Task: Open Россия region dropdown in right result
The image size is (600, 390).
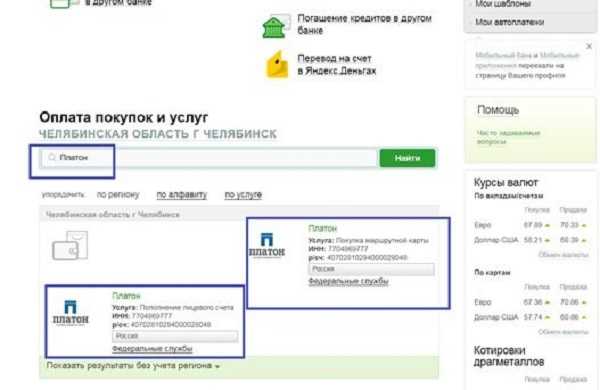Action: pyautogui.click(x=371, y=269)
